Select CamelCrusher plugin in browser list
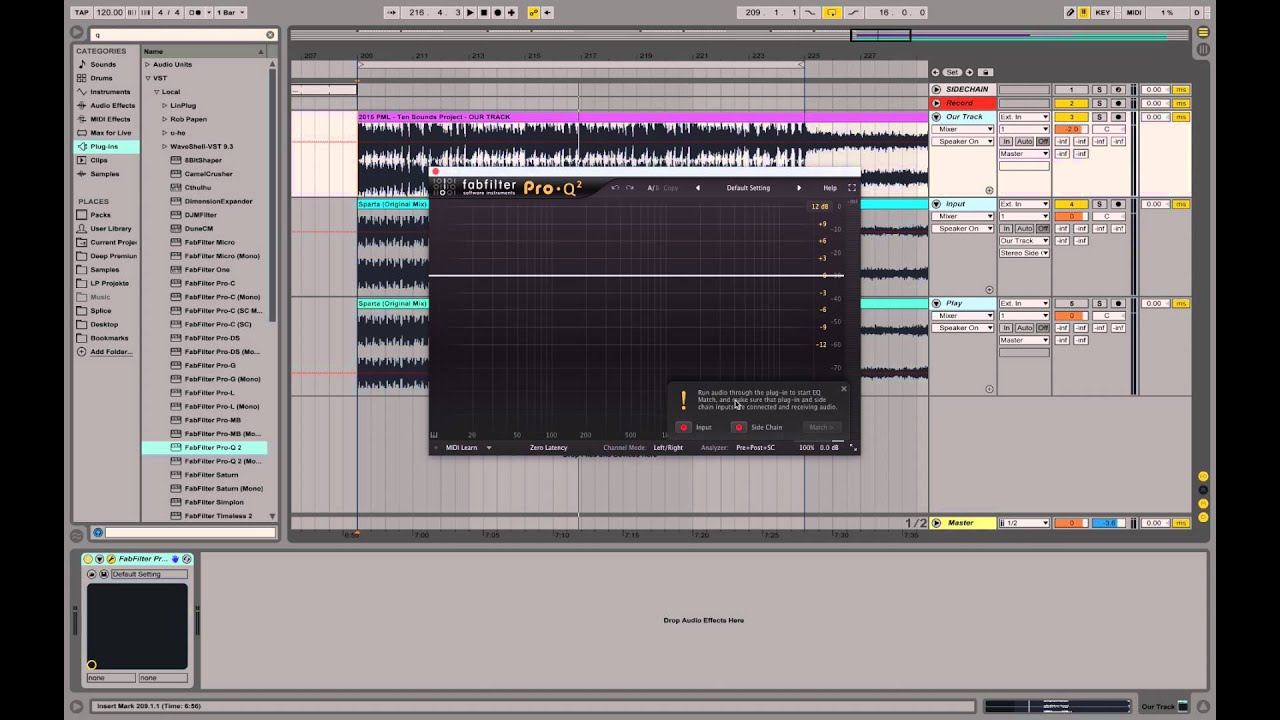This screenshot has height=720, width=1280. point(208,173)
